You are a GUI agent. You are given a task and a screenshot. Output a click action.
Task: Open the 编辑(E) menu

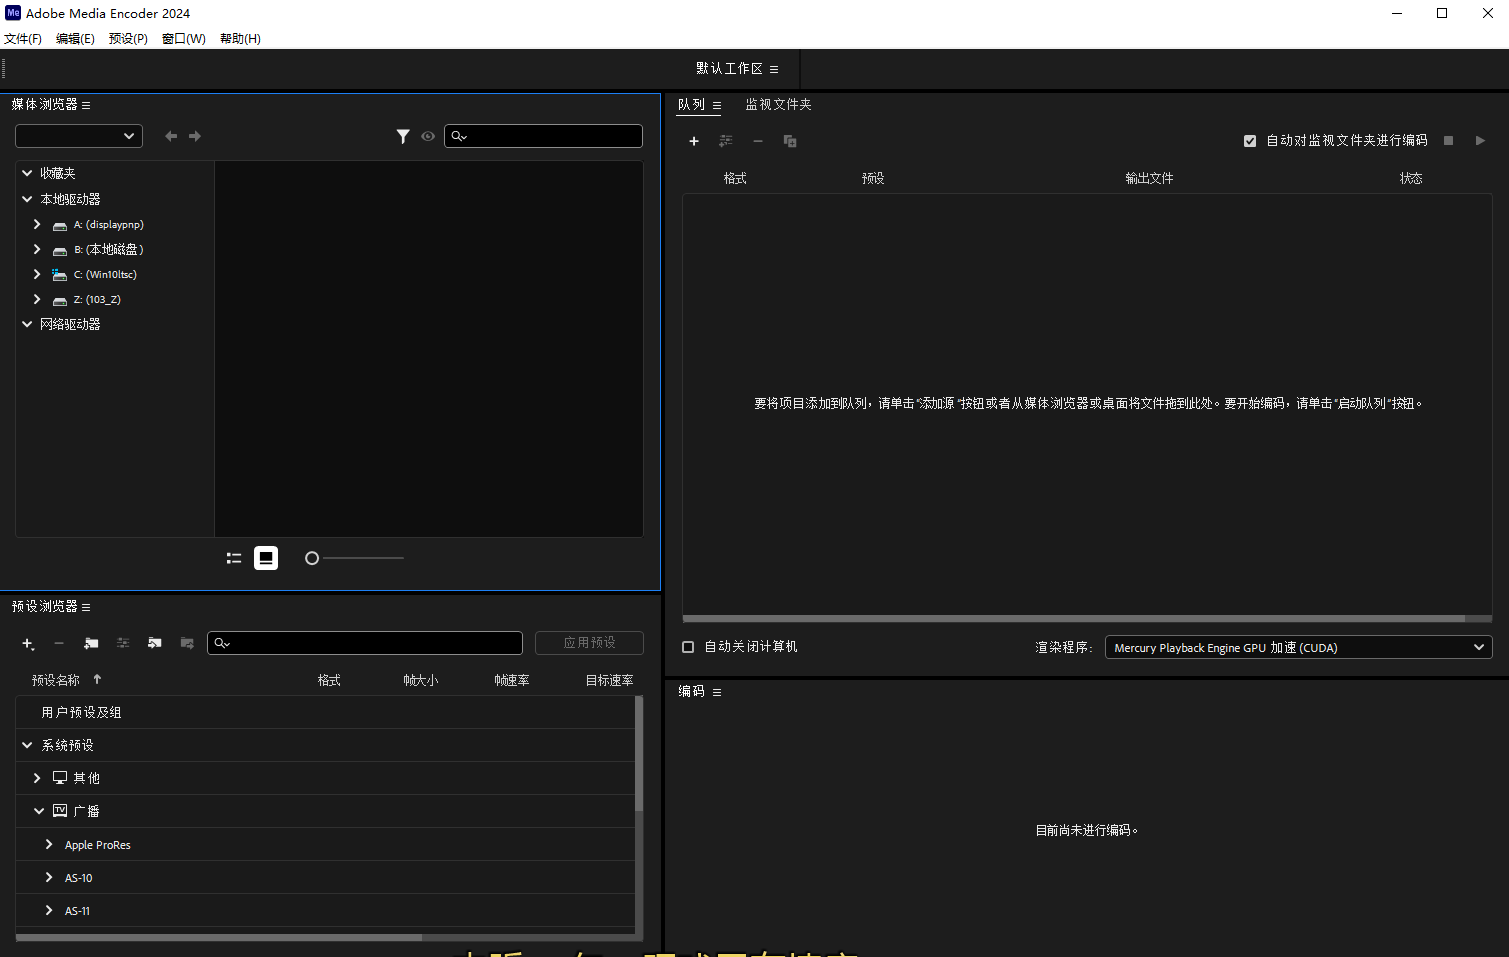tap(75, 39)
